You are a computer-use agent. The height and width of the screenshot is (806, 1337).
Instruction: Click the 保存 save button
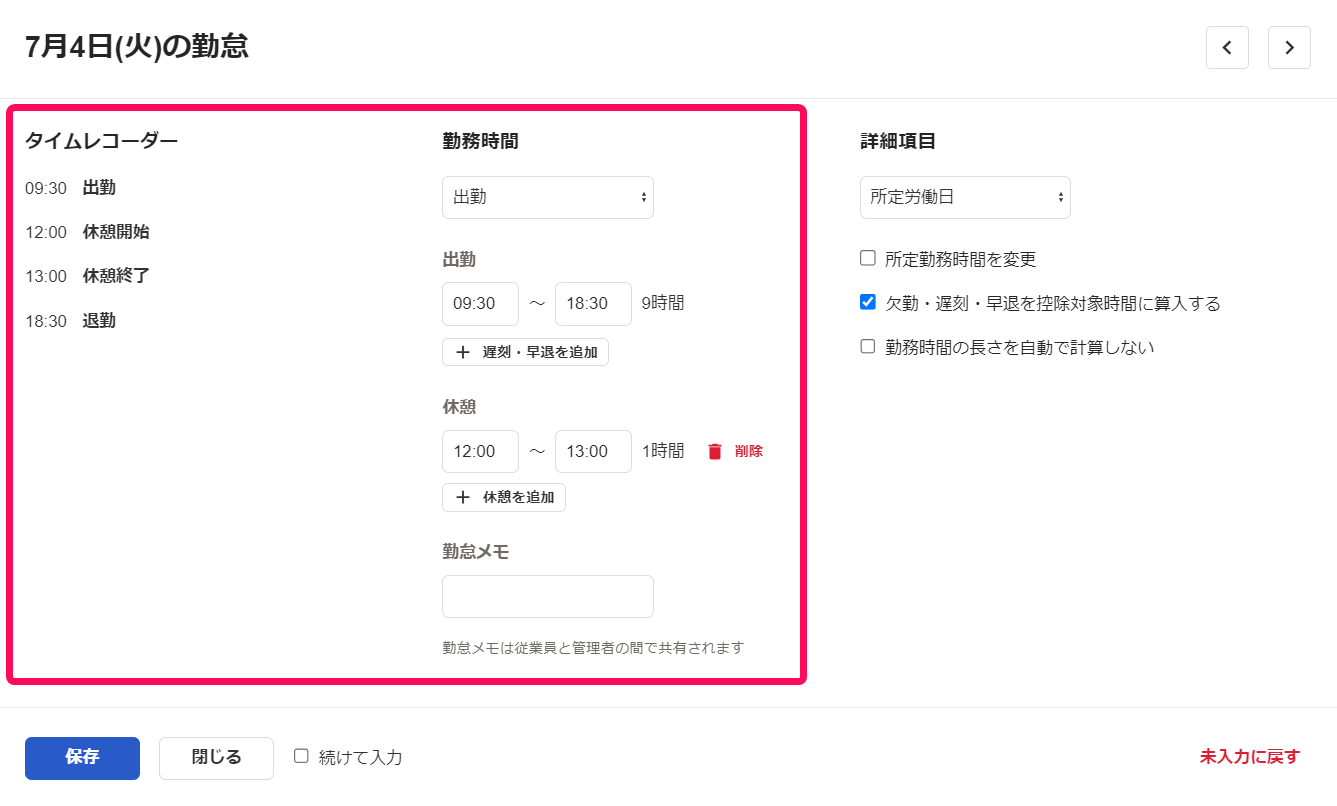coord(82,757)
